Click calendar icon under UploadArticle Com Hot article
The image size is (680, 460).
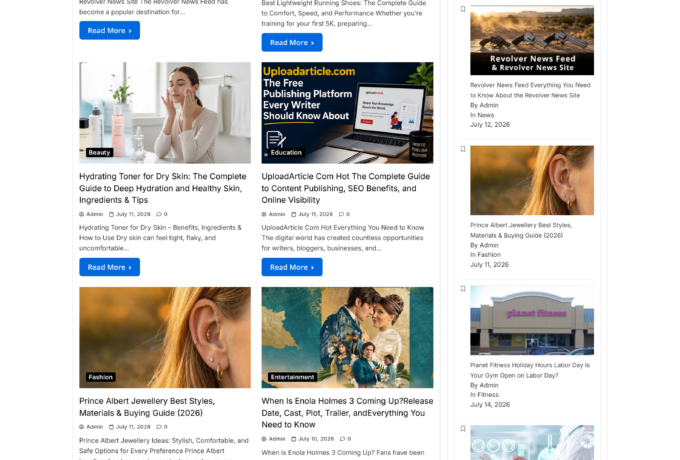294,214
